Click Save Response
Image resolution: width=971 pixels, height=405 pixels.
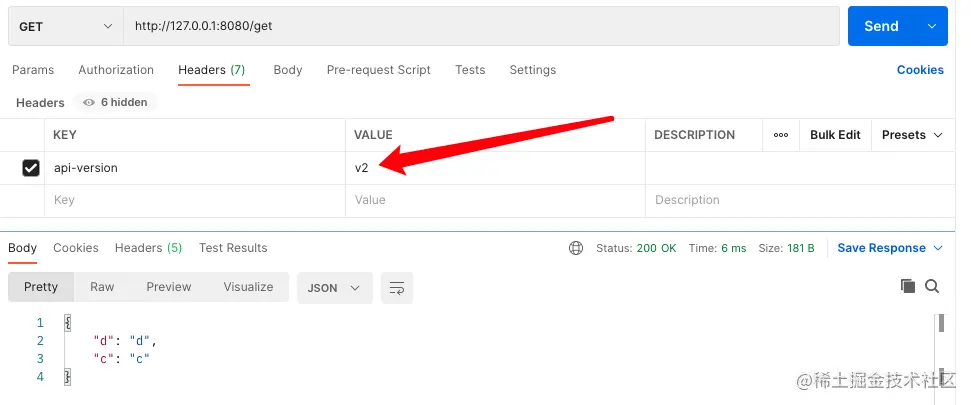(x=881, y=248)
